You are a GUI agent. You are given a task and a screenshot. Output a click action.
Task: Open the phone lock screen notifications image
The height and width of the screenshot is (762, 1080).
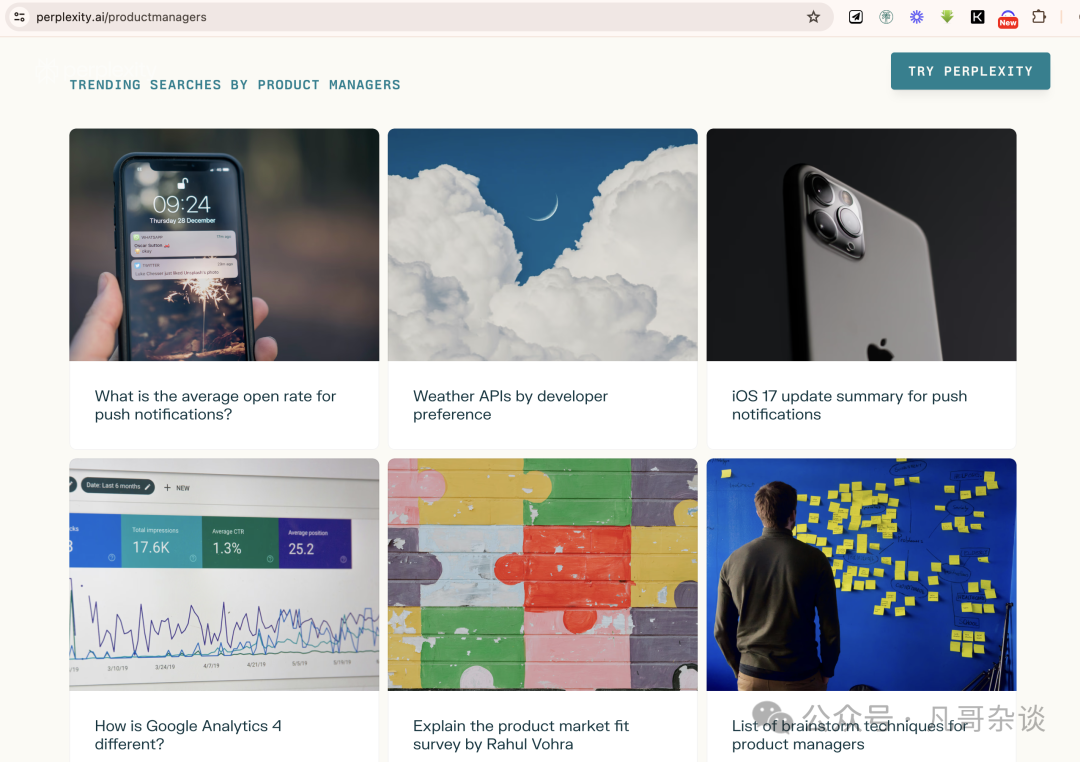point(224,245)
